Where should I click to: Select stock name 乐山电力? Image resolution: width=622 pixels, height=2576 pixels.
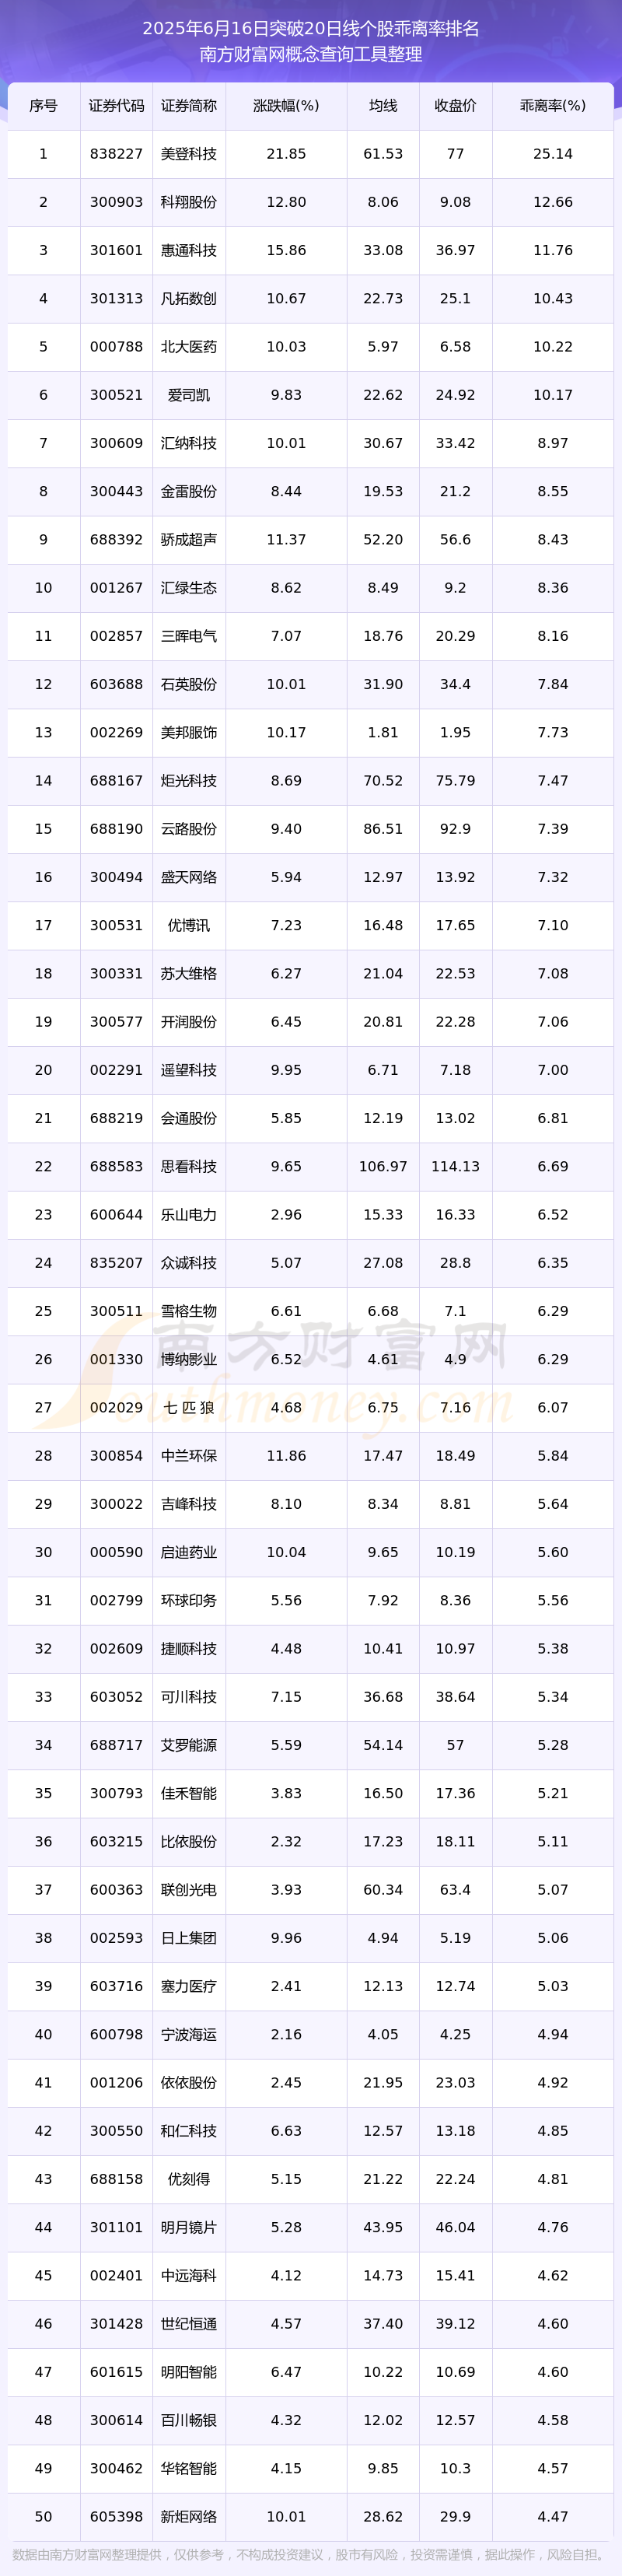coord(189,1215)
